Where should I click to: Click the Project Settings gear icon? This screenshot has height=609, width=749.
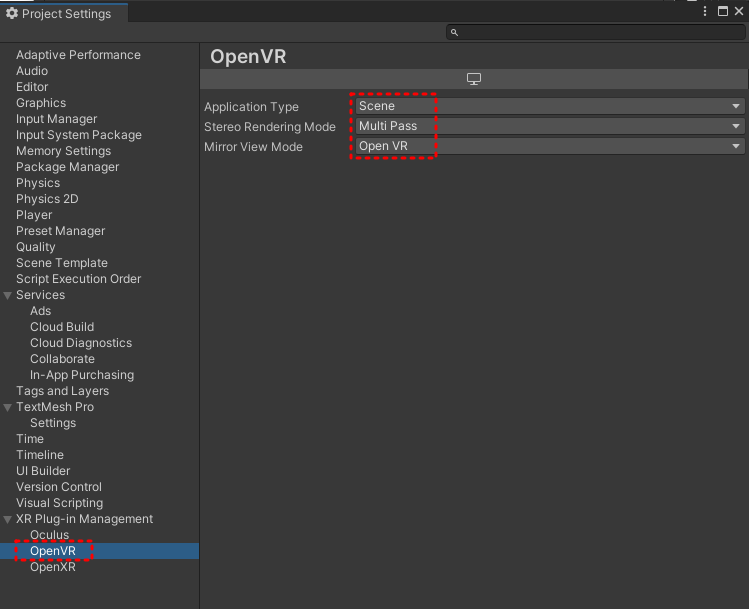point(11,13)
